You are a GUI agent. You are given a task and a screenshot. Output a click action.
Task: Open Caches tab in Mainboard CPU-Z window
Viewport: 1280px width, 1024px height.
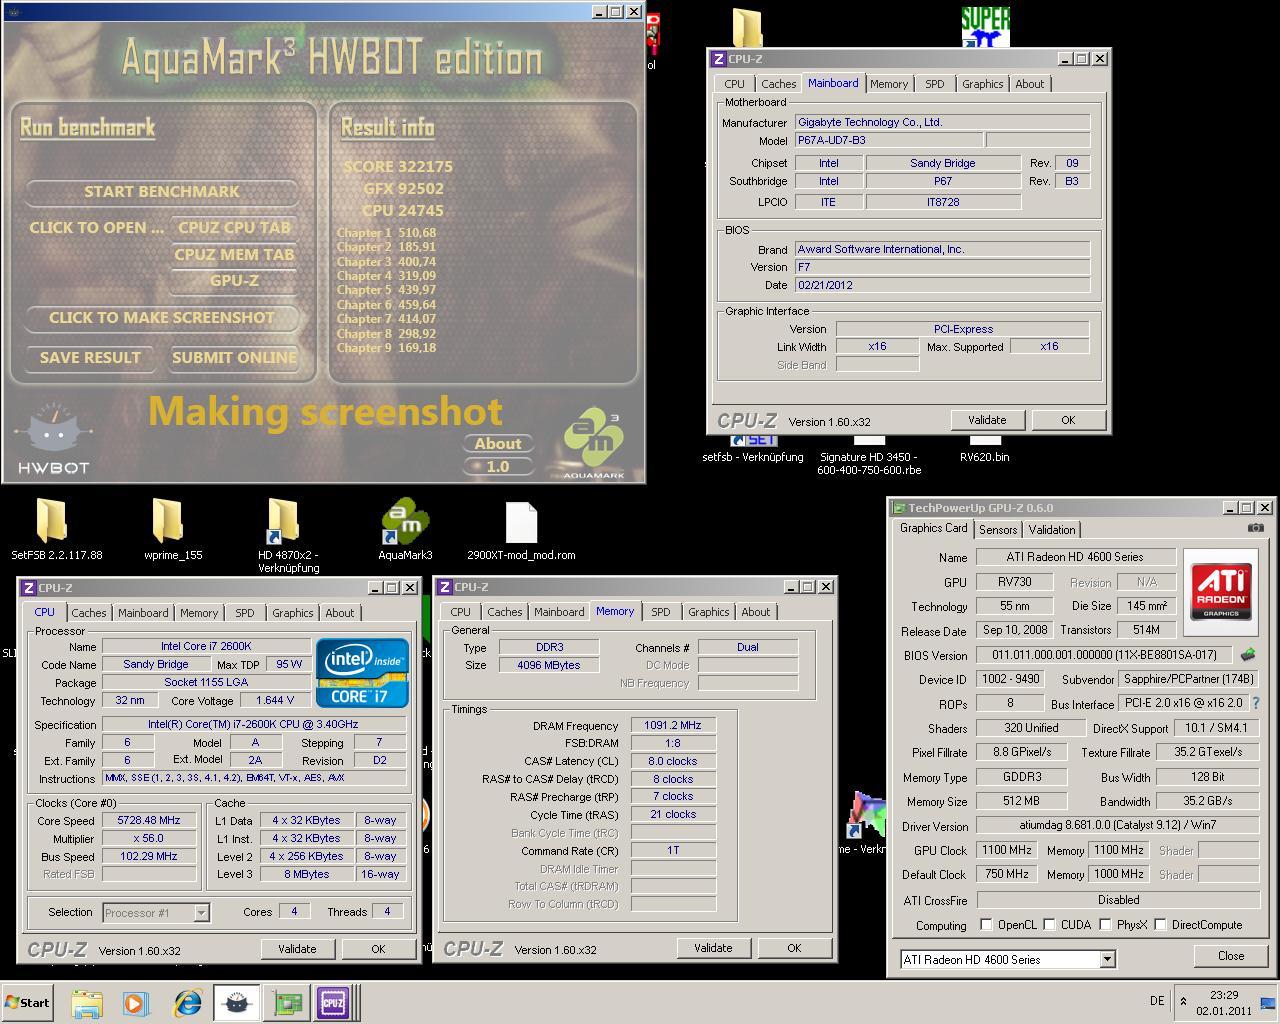pos(778,84)
